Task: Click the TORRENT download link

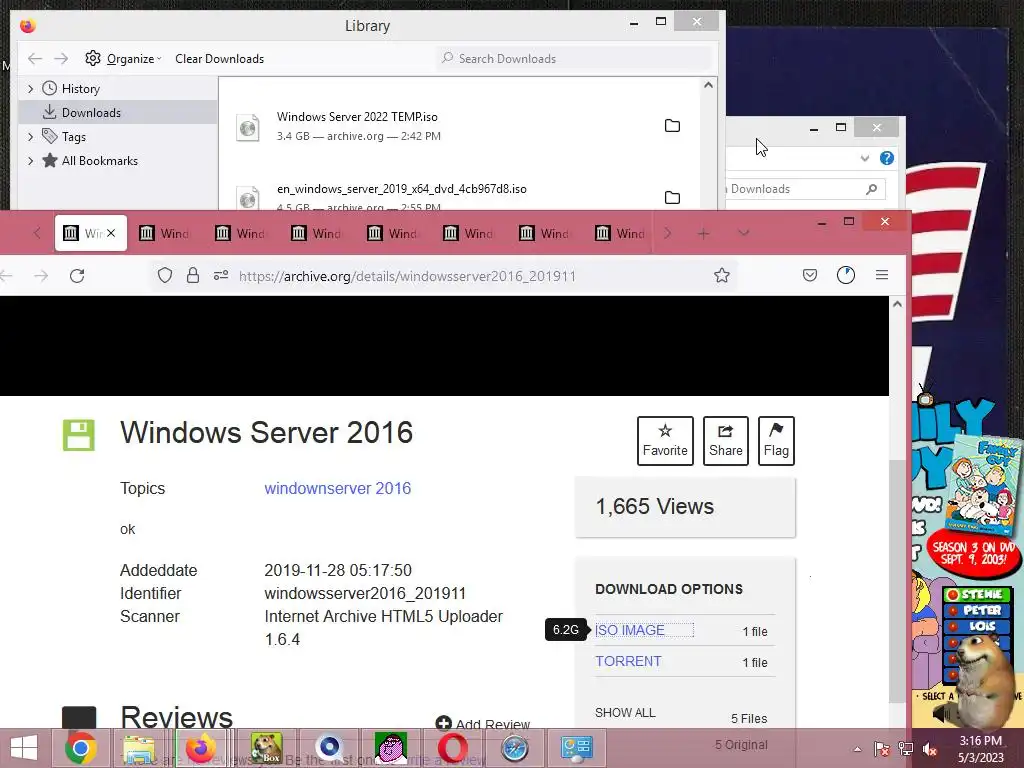Action: 628,661
